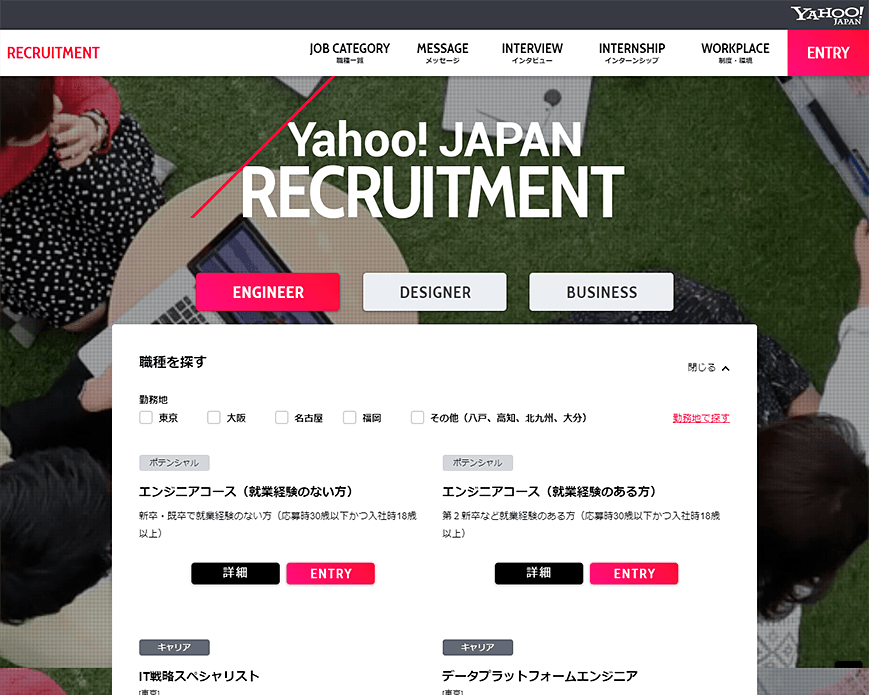Click the Yahoo! JAPAN logo at top right
Screen dimensions: 869x695
coord(826,13)
